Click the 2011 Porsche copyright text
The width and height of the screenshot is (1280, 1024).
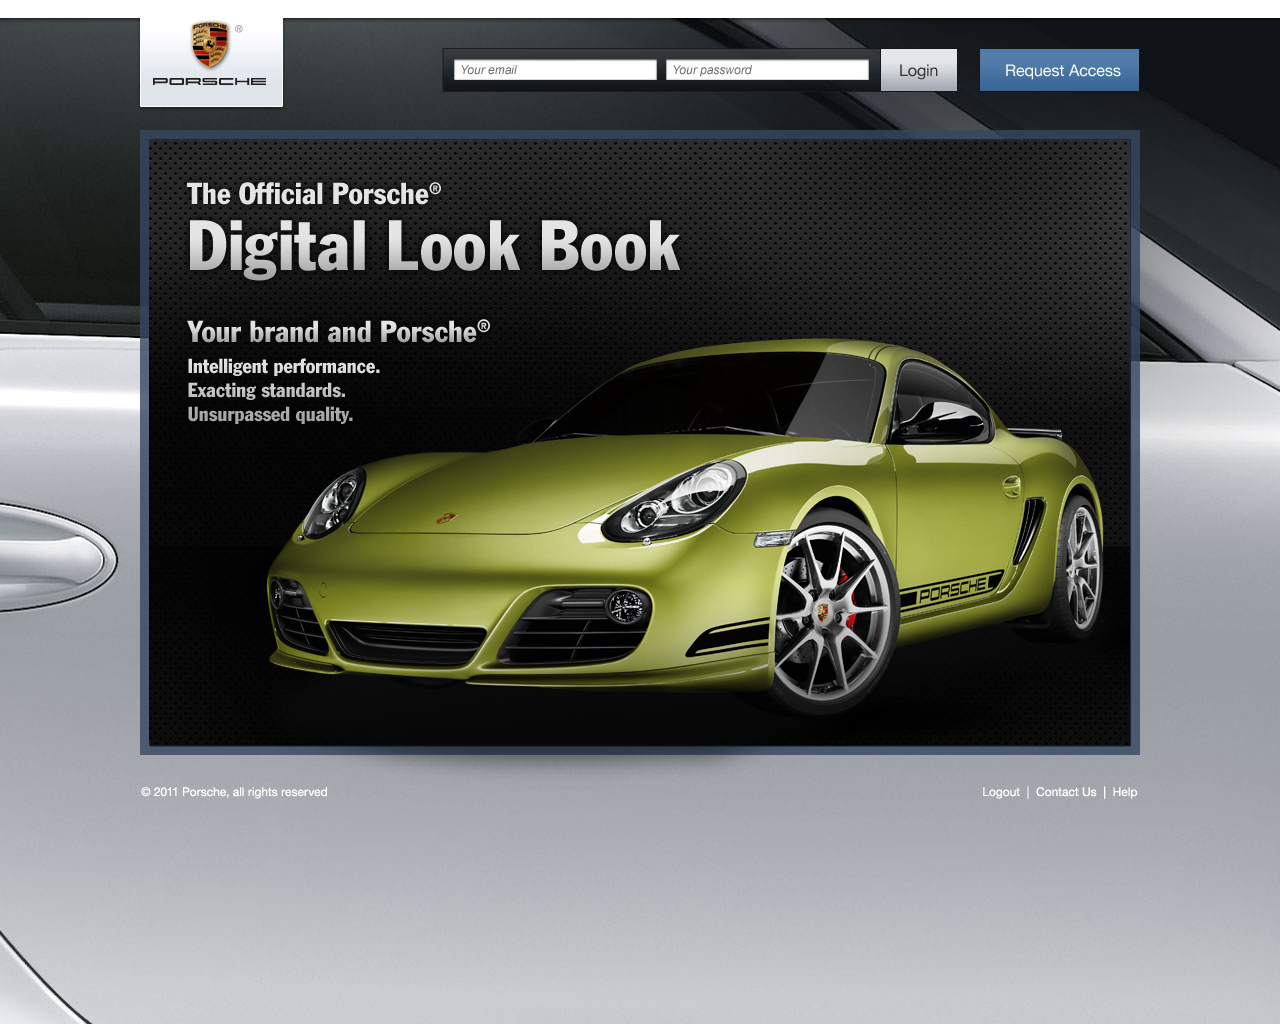tap(234, 792)
